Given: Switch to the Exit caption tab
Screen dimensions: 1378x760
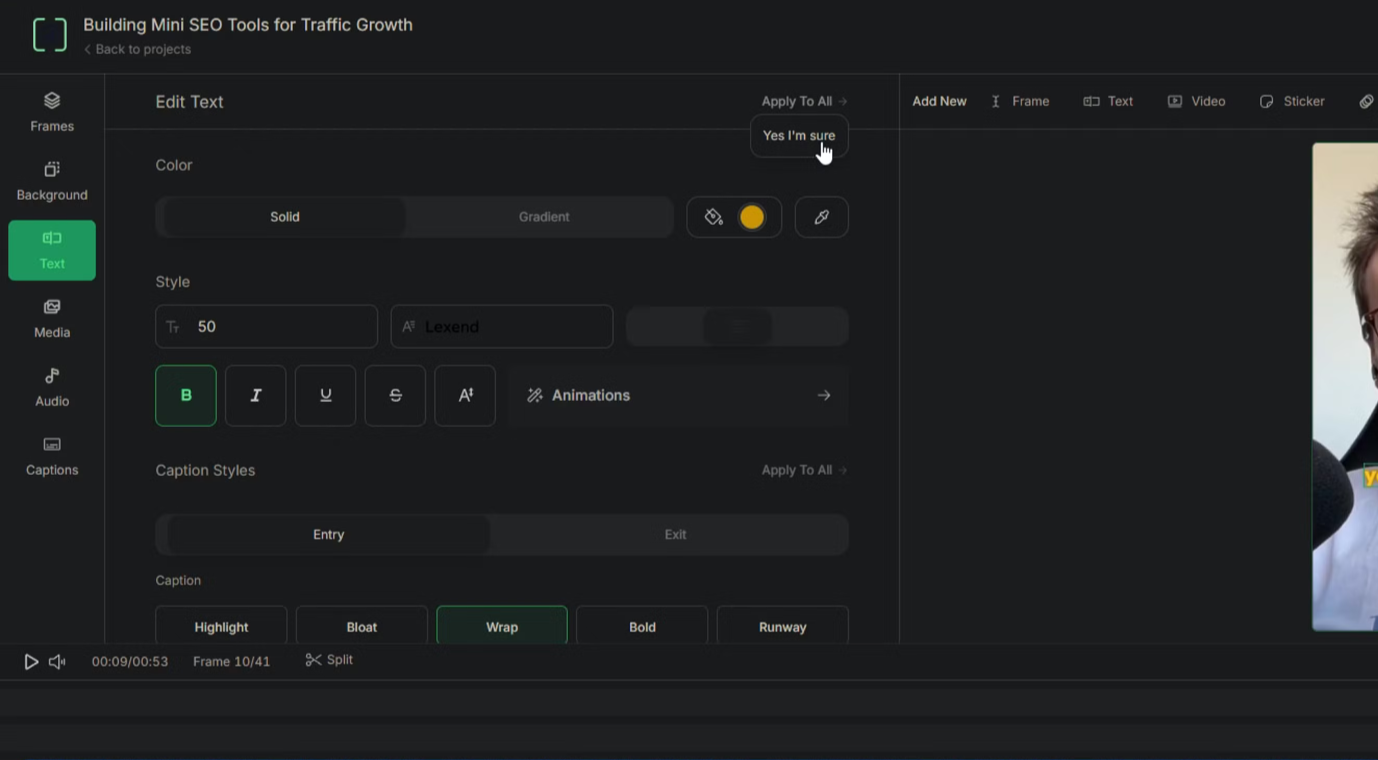Looking at the screenshot, I should click(675, 535).
